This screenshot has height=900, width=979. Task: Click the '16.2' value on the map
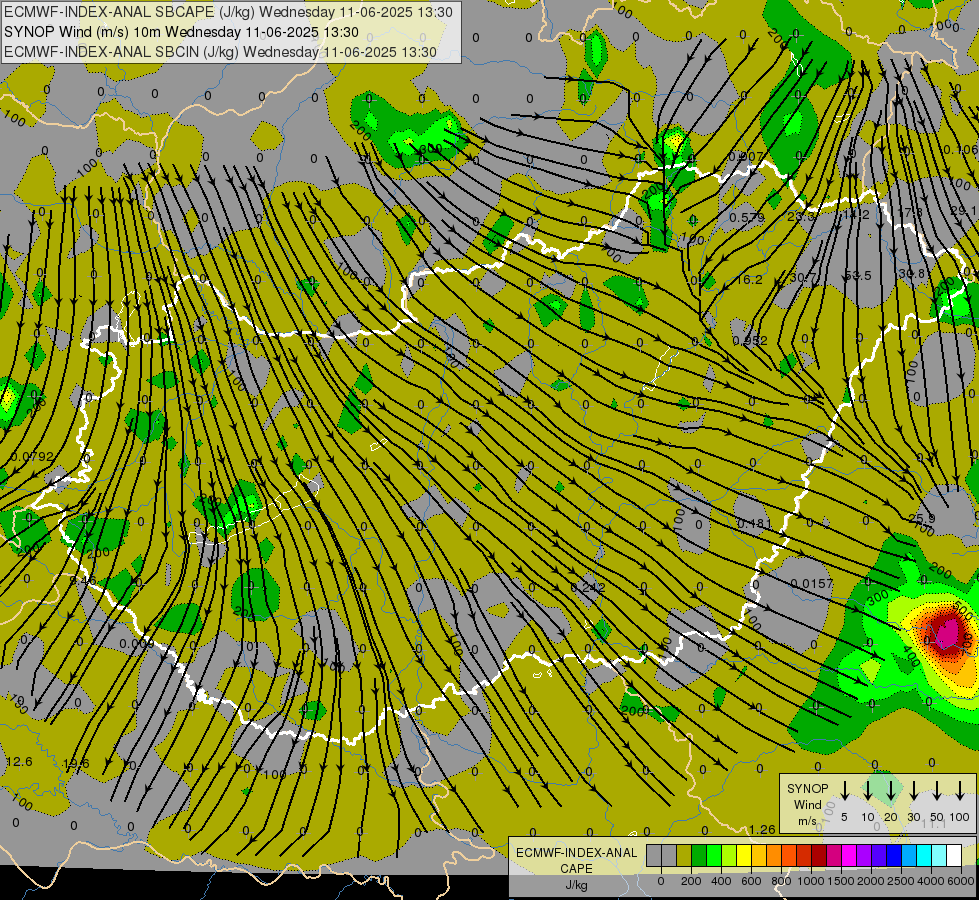(x=749, y=280)
